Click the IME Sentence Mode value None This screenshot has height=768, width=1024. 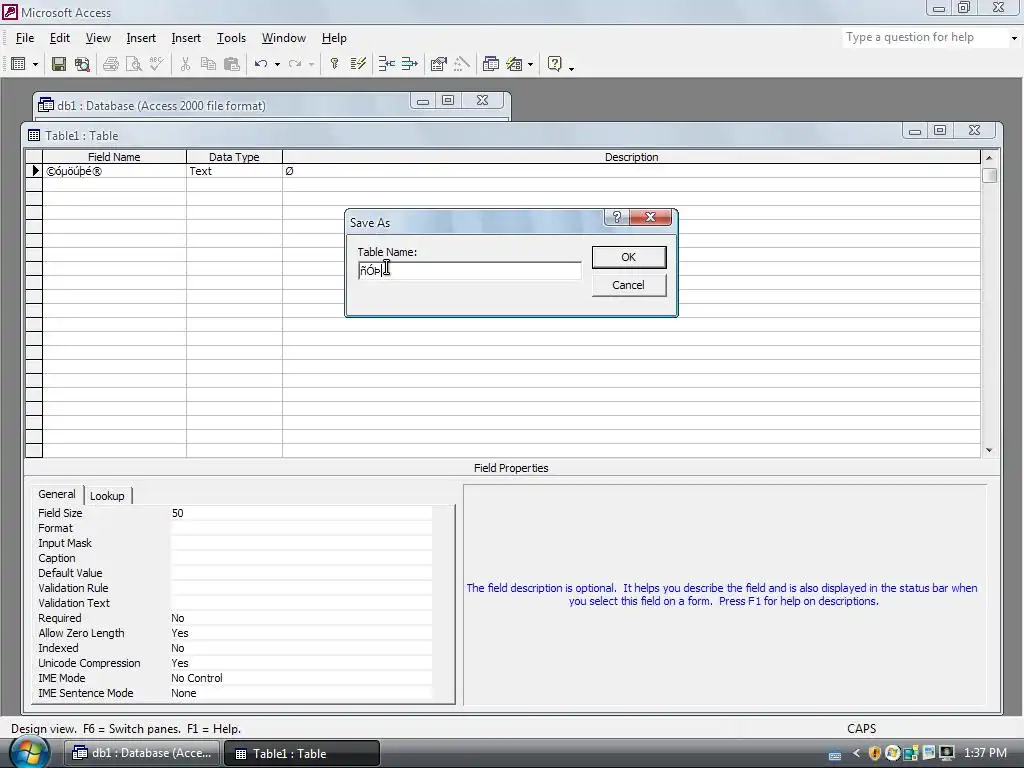[x=300, y=694]
